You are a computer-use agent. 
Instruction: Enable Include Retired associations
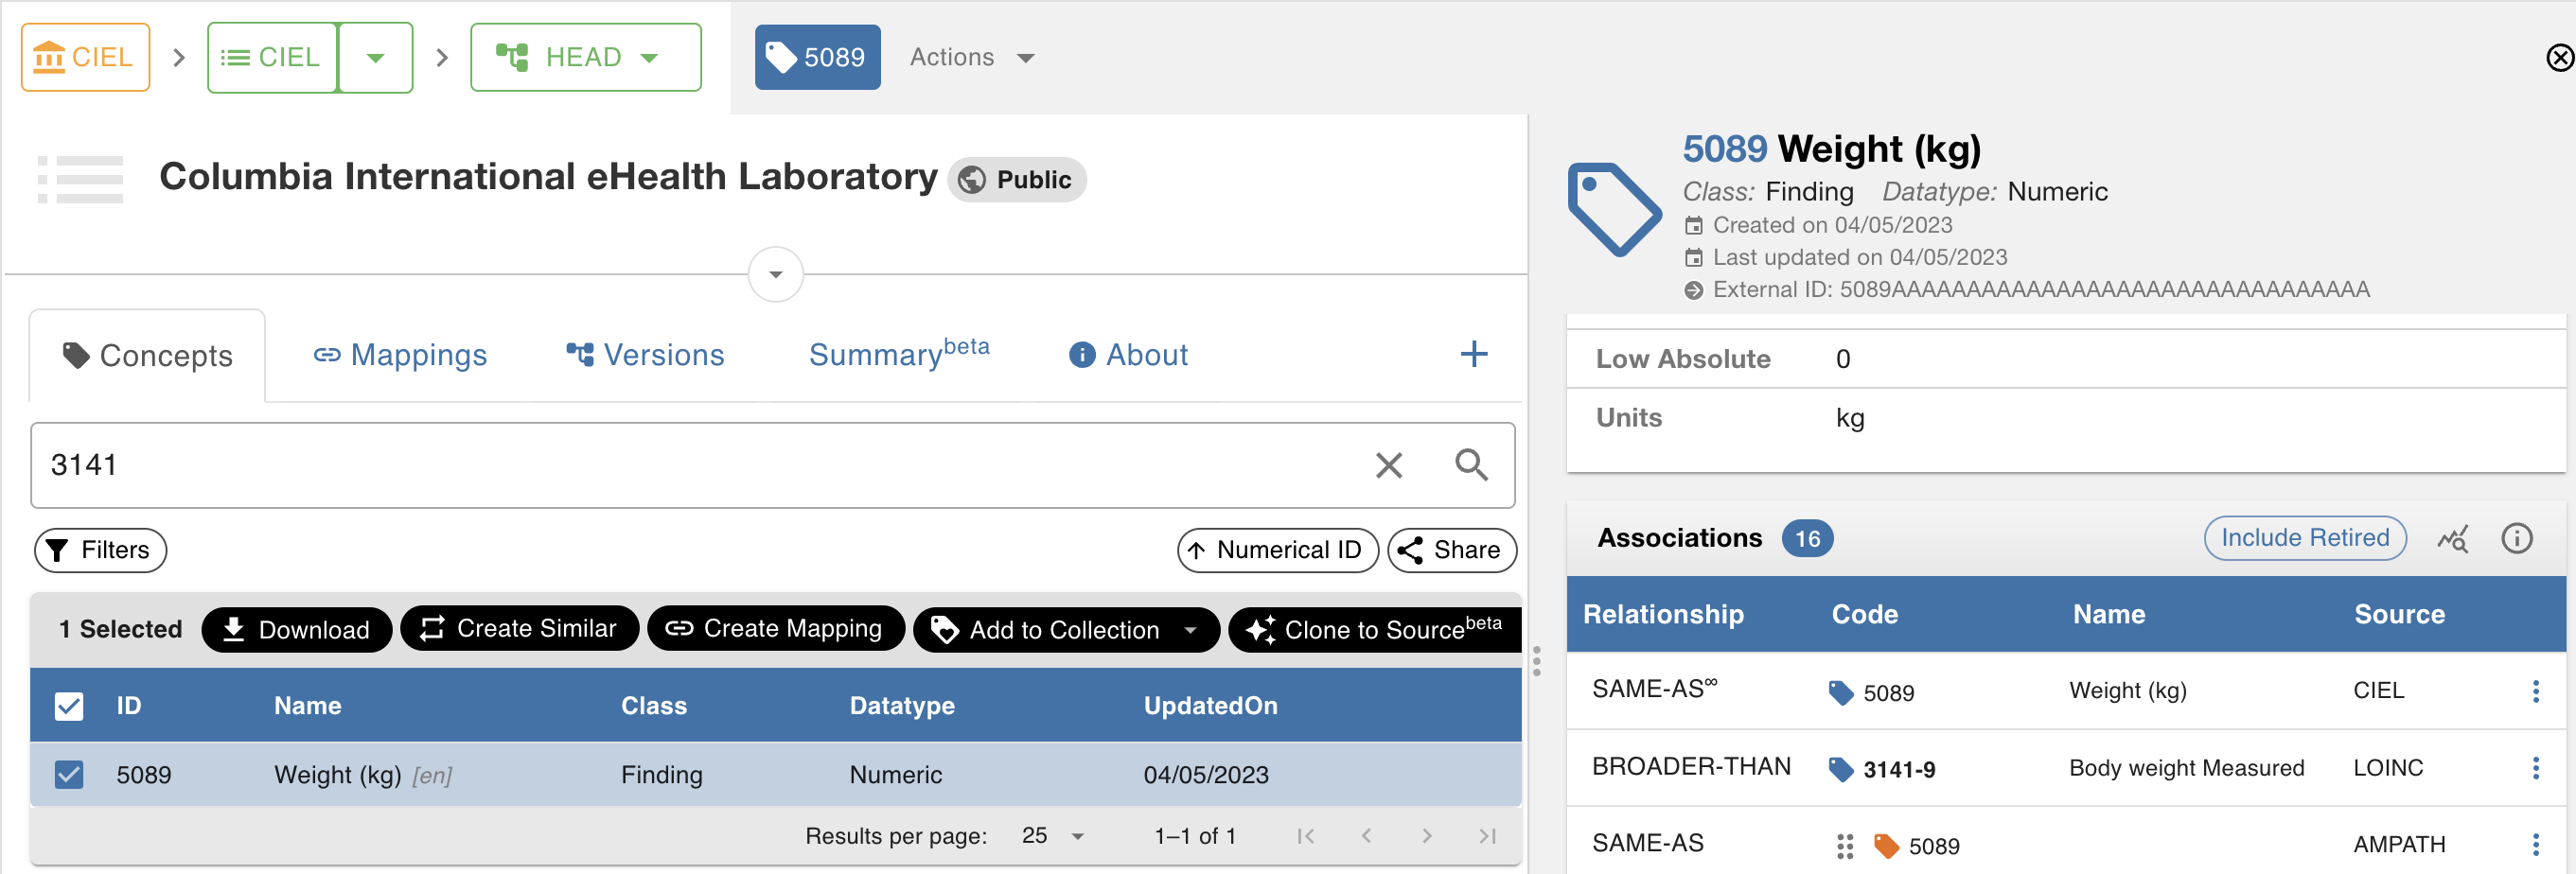pyautogui.click(x=2305, y=538)
